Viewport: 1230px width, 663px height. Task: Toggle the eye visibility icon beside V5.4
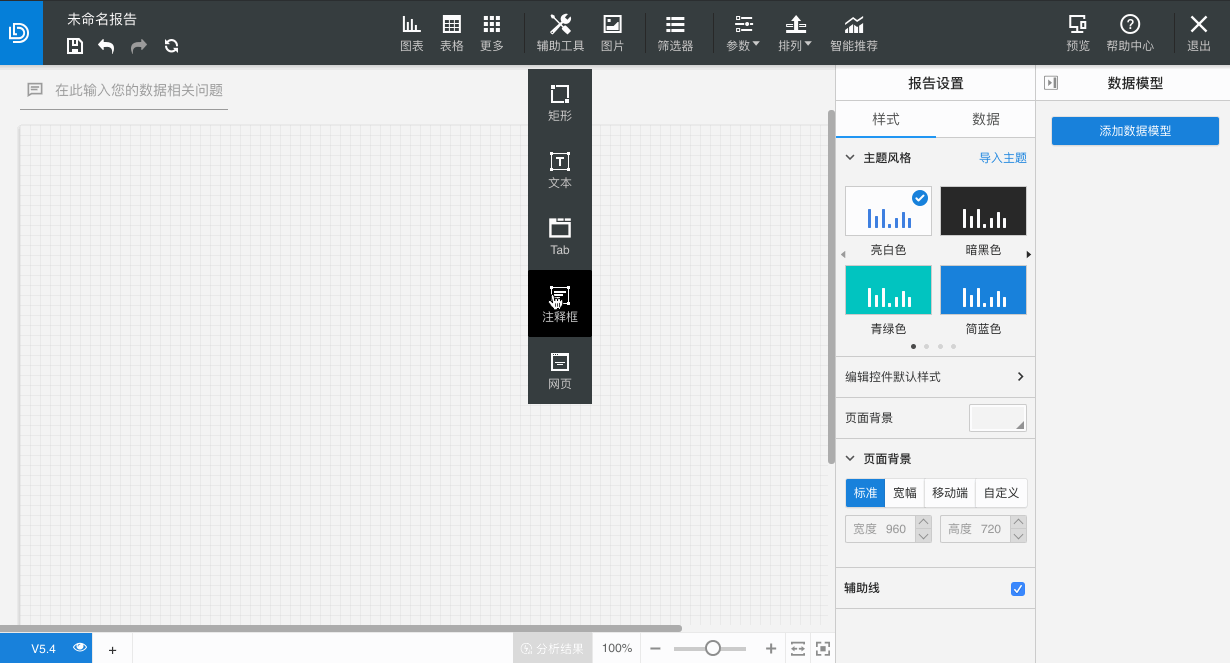(x=80, y=648)
